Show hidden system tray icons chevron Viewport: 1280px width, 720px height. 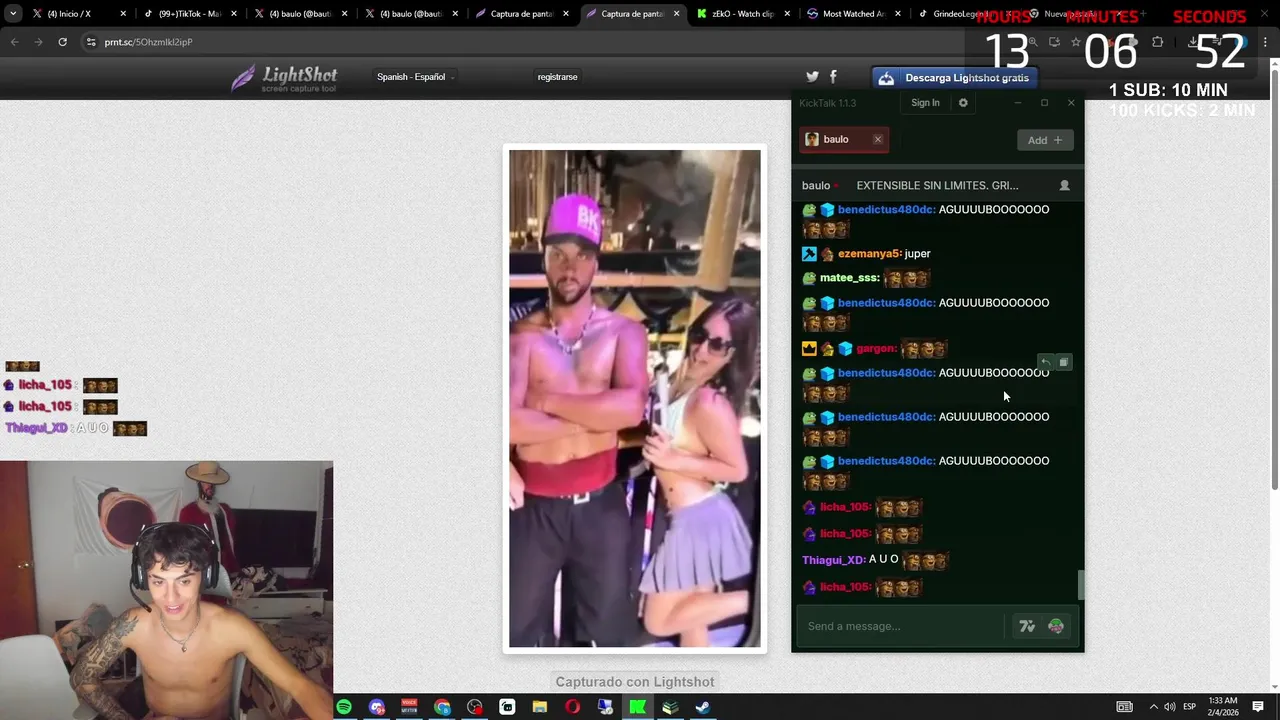1153,707
